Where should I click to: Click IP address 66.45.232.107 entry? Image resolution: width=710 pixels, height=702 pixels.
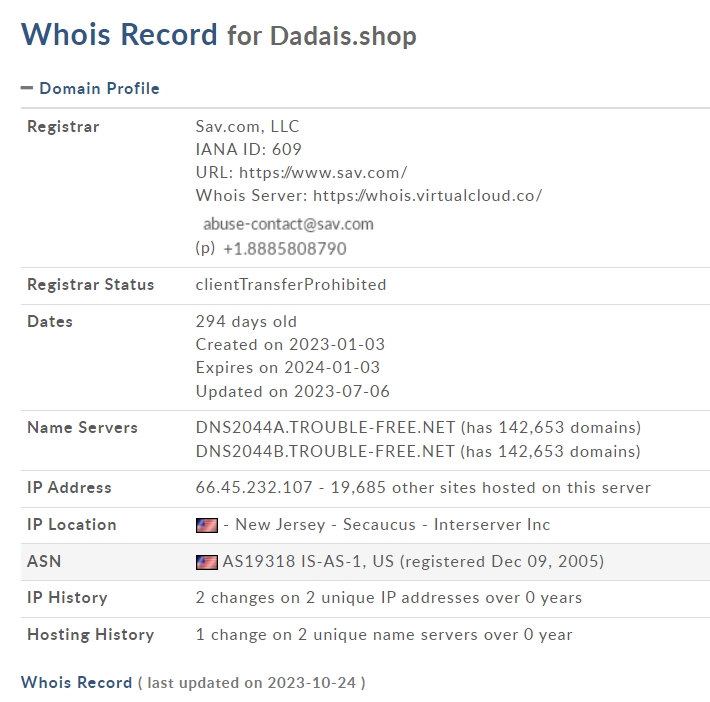pyautogui.click(x=254, y=488)
